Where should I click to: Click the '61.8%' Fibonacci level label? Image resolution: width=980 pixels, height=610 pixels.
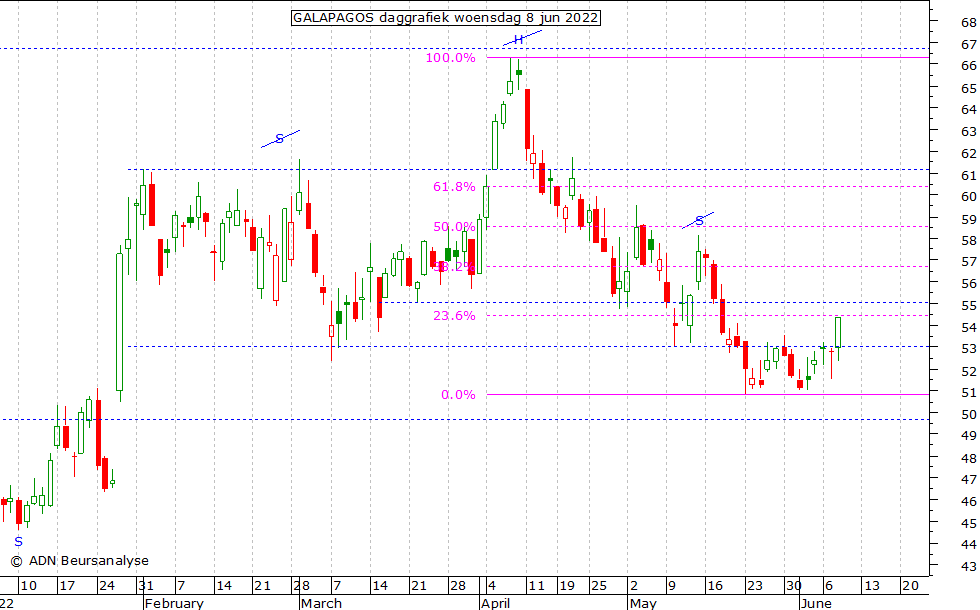pyautogui.click(x=454, y=187)
